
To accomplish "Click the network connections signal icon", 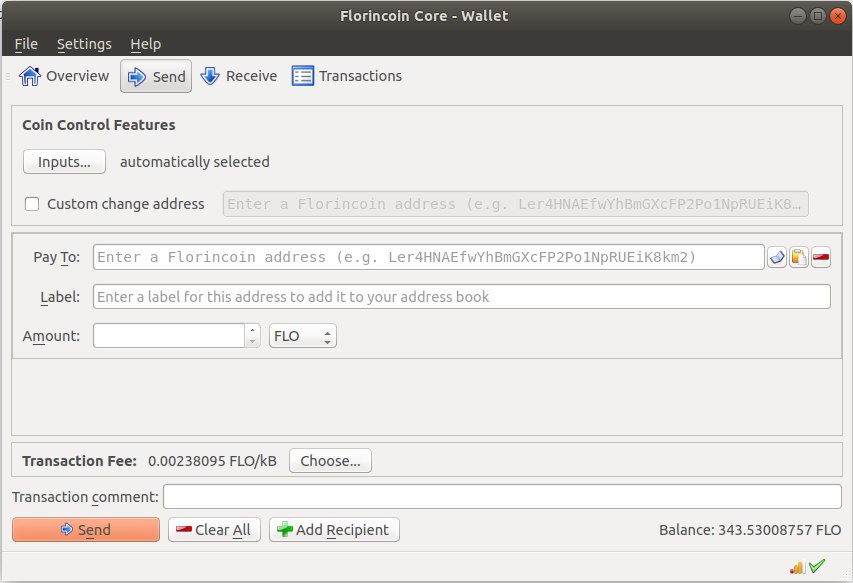I will point(797,567).
